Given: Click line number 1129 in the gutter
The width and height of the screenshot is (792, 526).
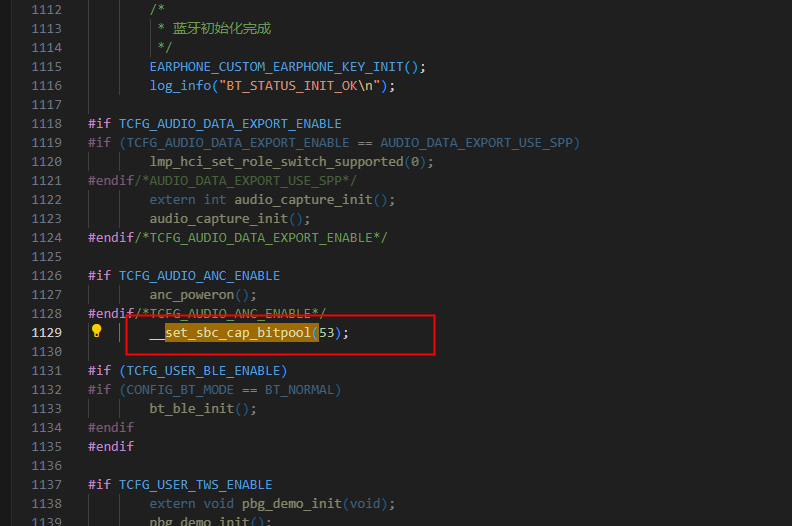Looking at the screenshot, I should click(x=46, y=332).
